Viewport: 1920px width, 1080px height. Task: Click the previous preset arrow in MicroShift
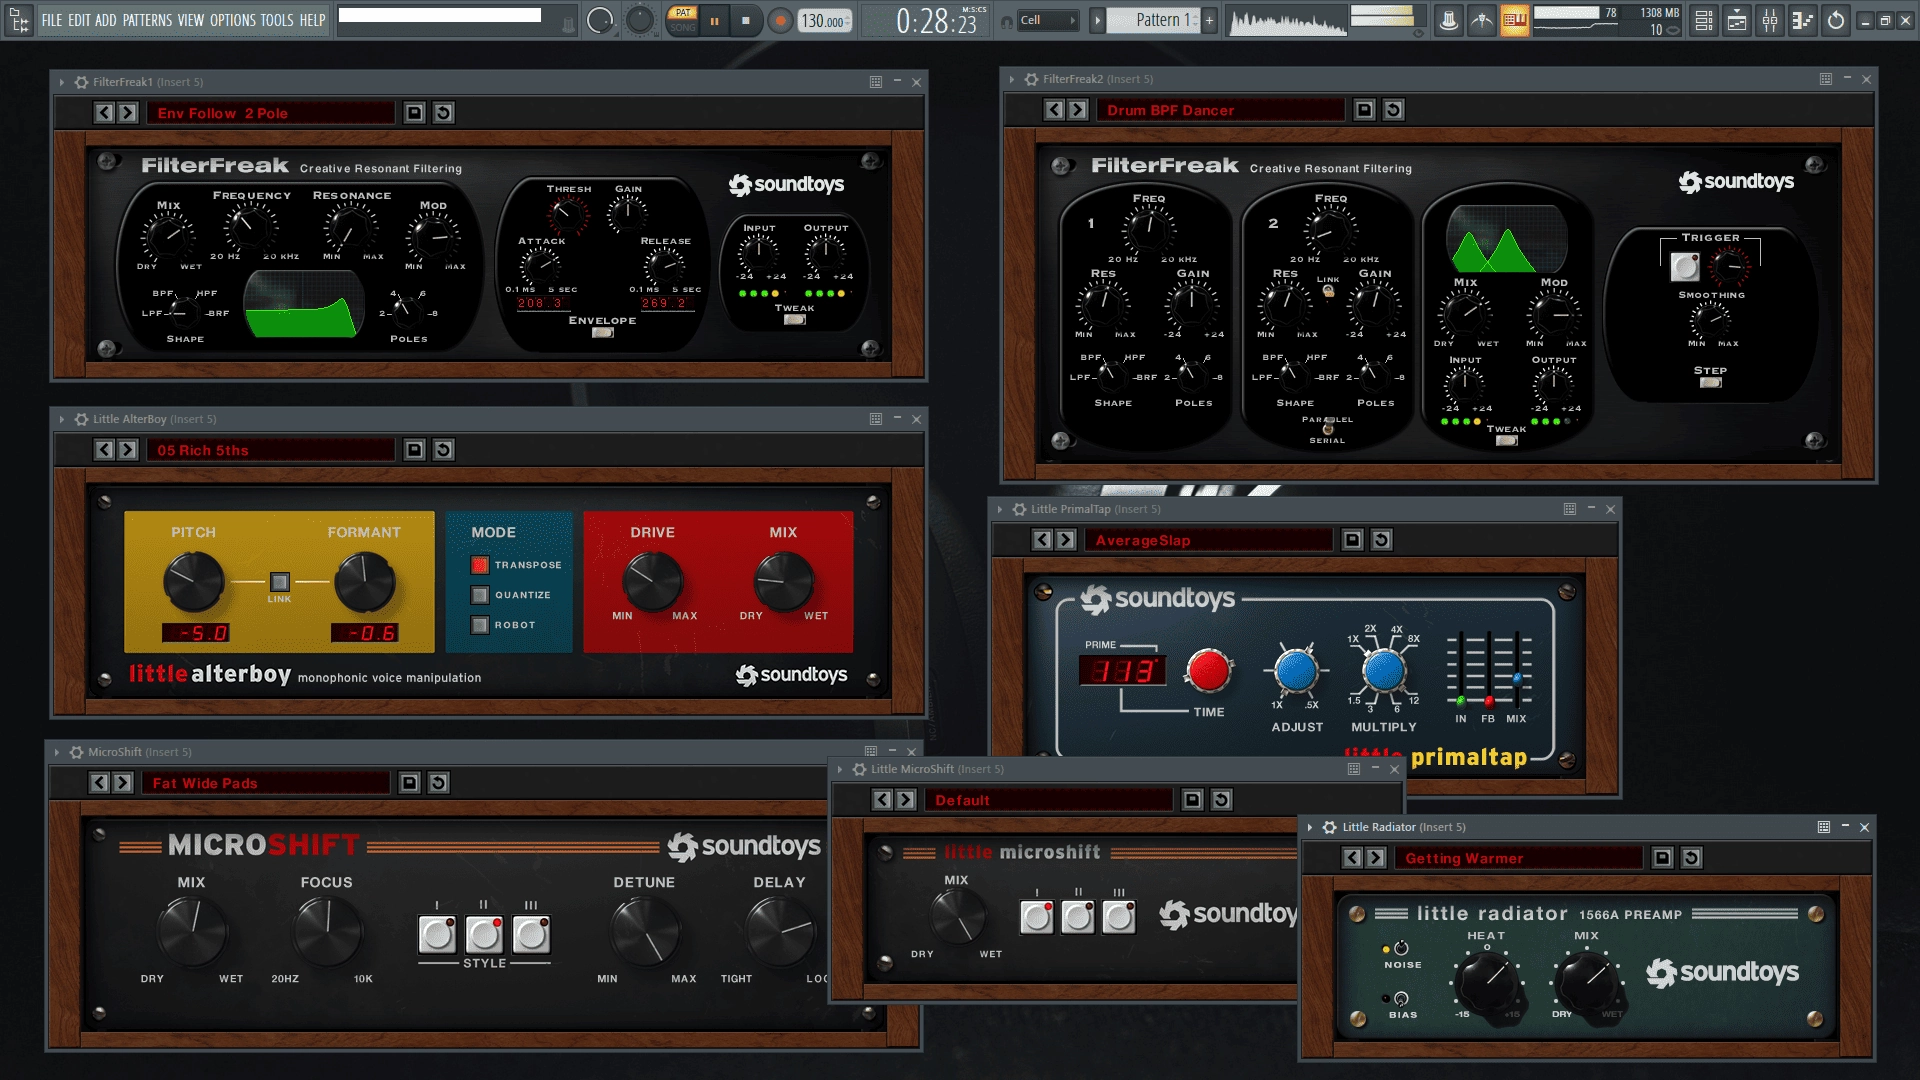pyautogui.click(x=99, y=783)
